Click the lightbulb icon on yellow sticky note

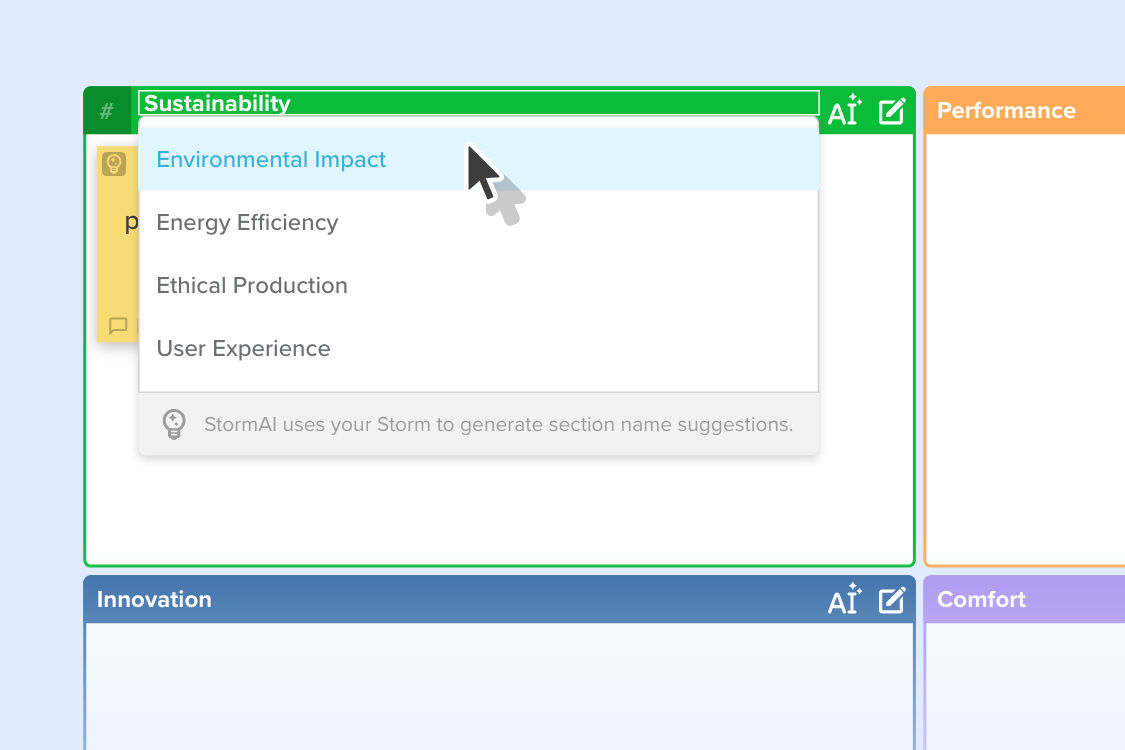coord(114,164)
